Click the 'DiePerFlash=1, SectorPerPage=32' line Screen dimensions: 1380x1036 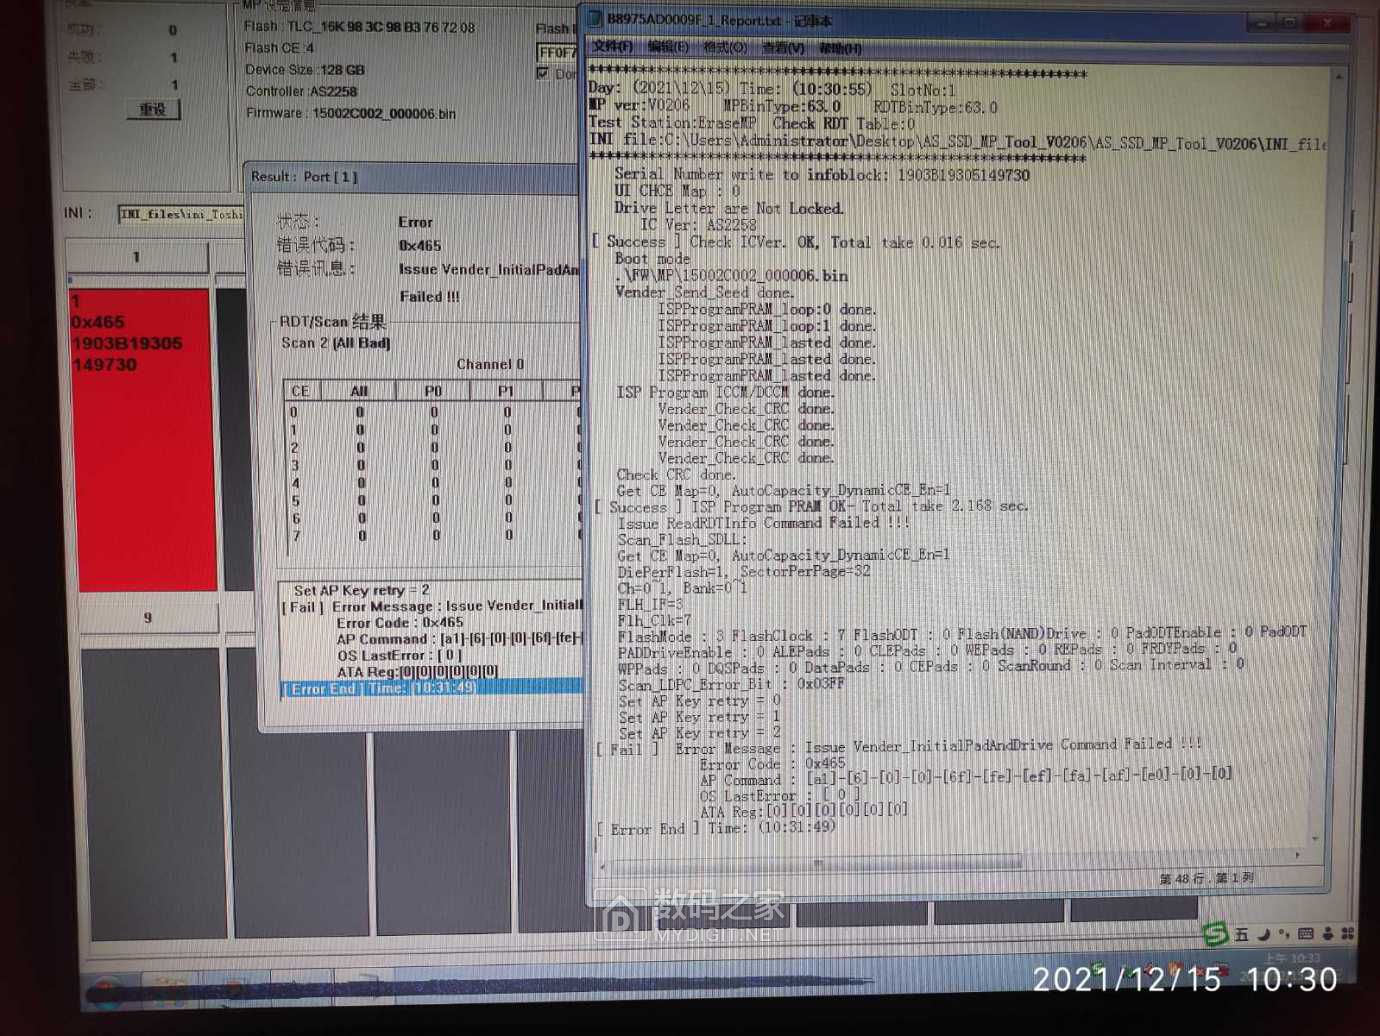click(744, 571)
